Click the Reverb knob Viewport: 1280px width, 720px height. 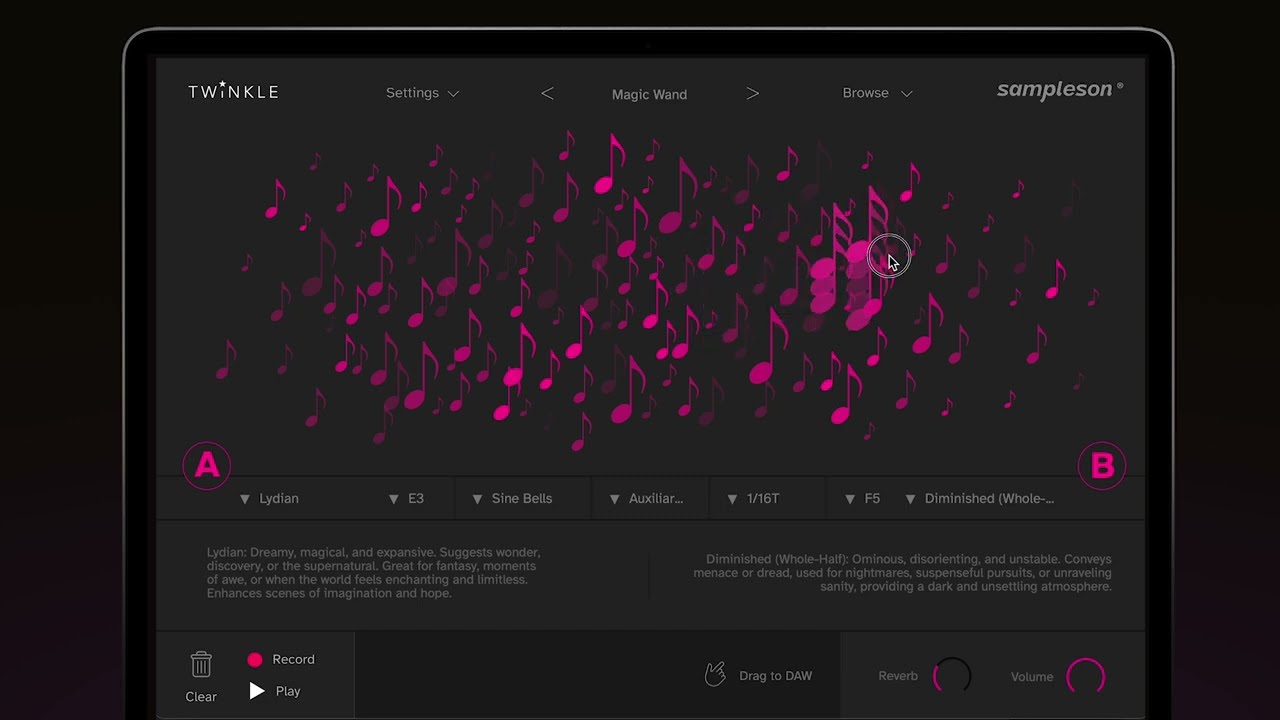(x=951, y=676)
